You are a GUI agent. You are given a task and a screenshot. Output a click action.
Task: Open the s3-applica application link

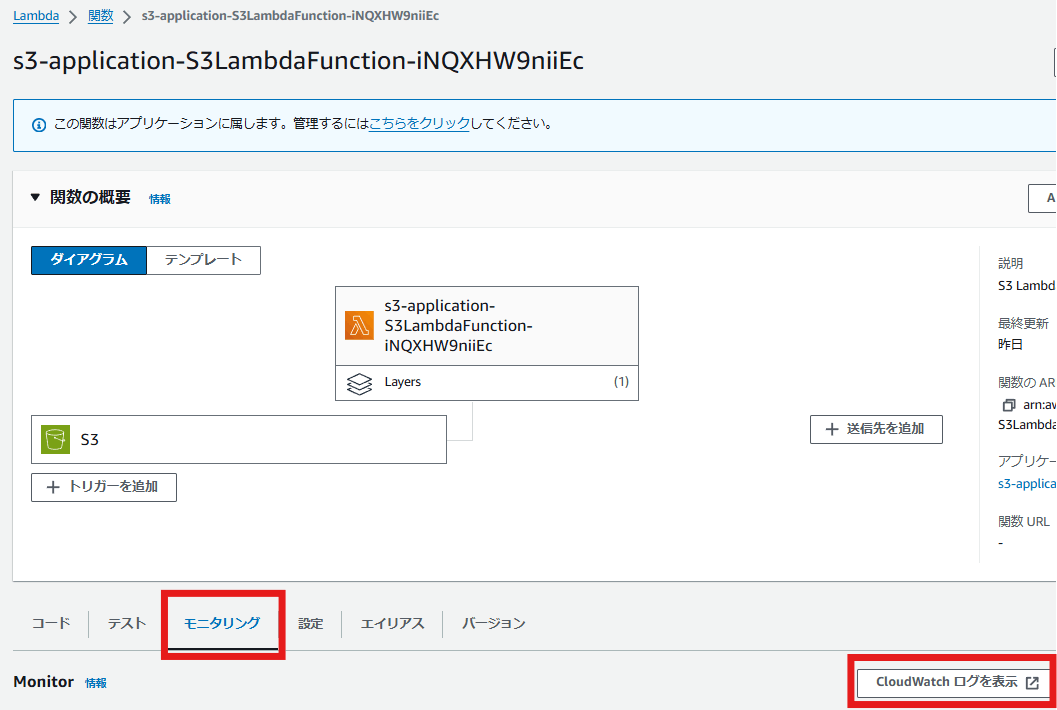[x=1027, y=483]
